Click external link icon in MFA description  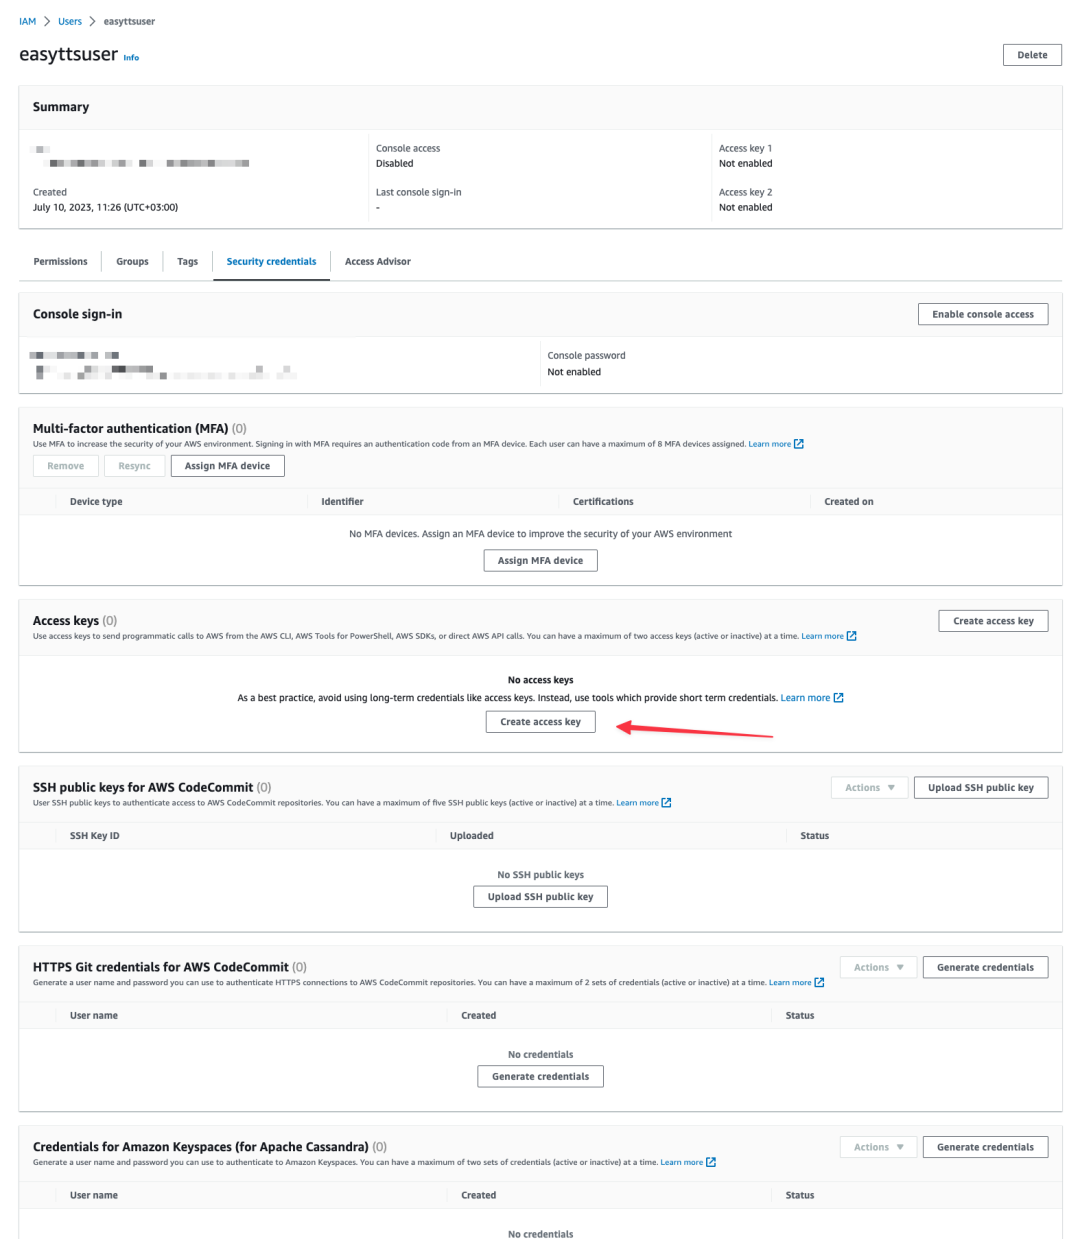(798, 444)
